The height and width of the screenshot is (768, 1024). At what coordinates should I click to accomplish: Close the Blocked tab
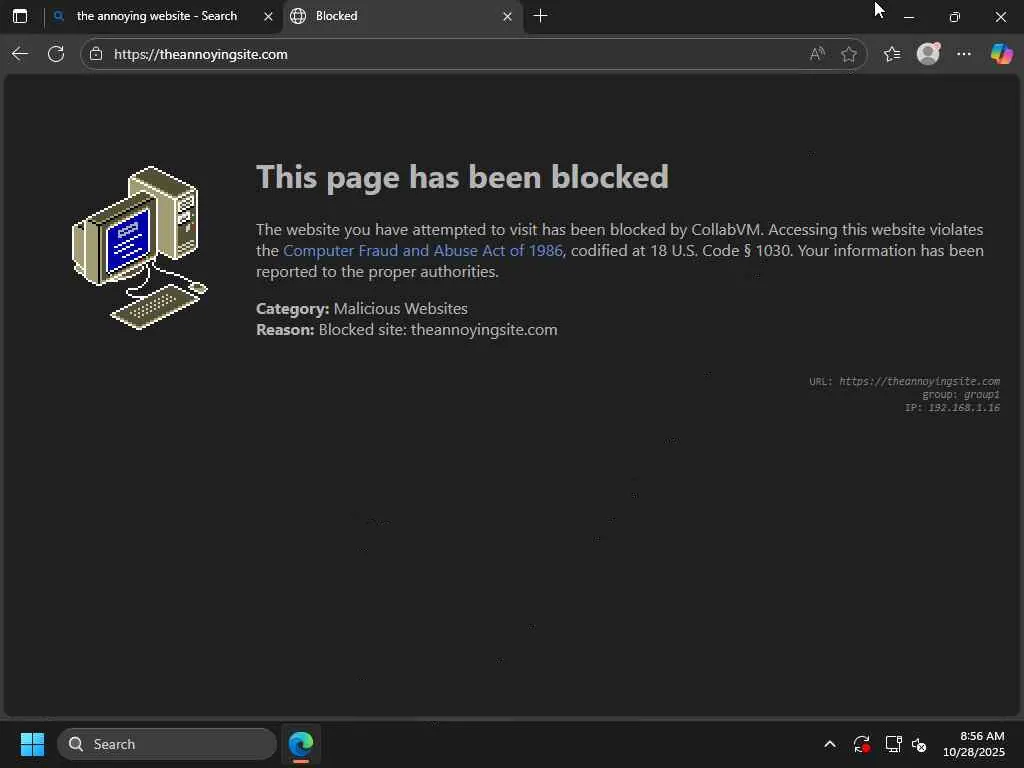[507, 17]
